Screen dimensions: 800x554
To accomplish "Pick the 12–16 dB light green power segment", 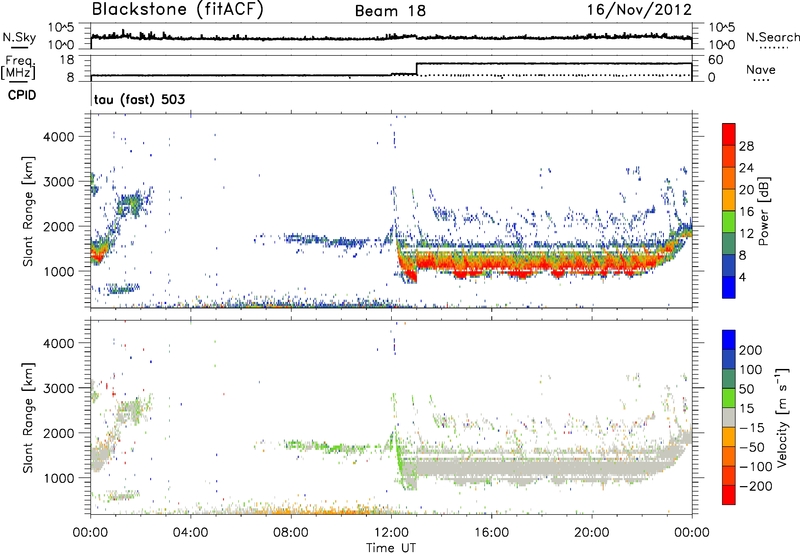I will (x=729, y=221).
